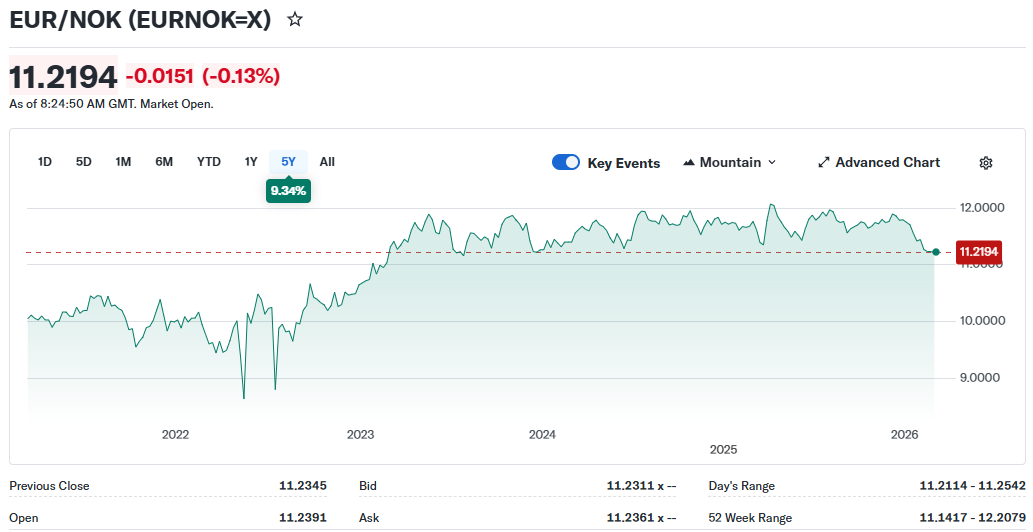This screenshot has height=532, width=1033.
Task: Expand the Mountain chart style dropdown chevron
Action: point(772,163)
